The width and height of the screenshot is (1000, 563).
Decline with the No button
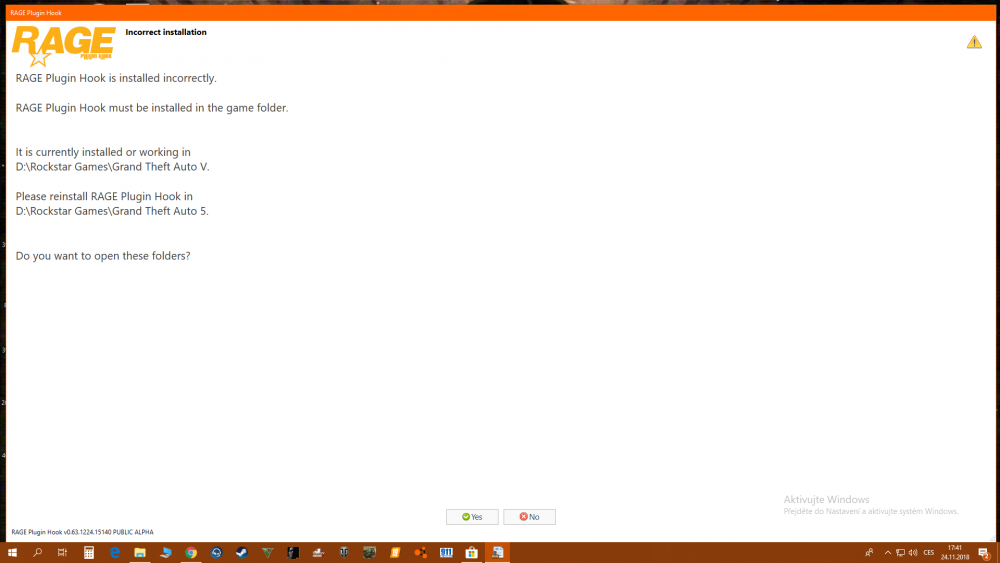coord(529,517)
